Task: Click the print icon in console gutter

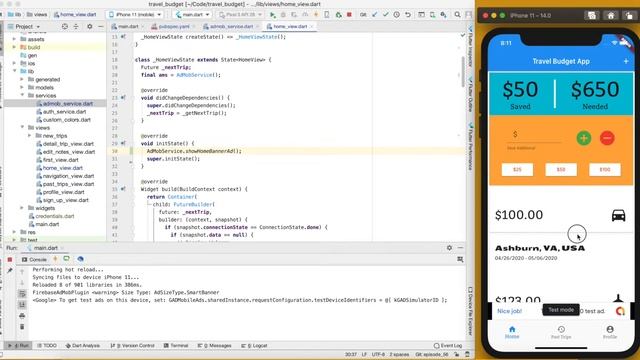Action: (22, 316)
